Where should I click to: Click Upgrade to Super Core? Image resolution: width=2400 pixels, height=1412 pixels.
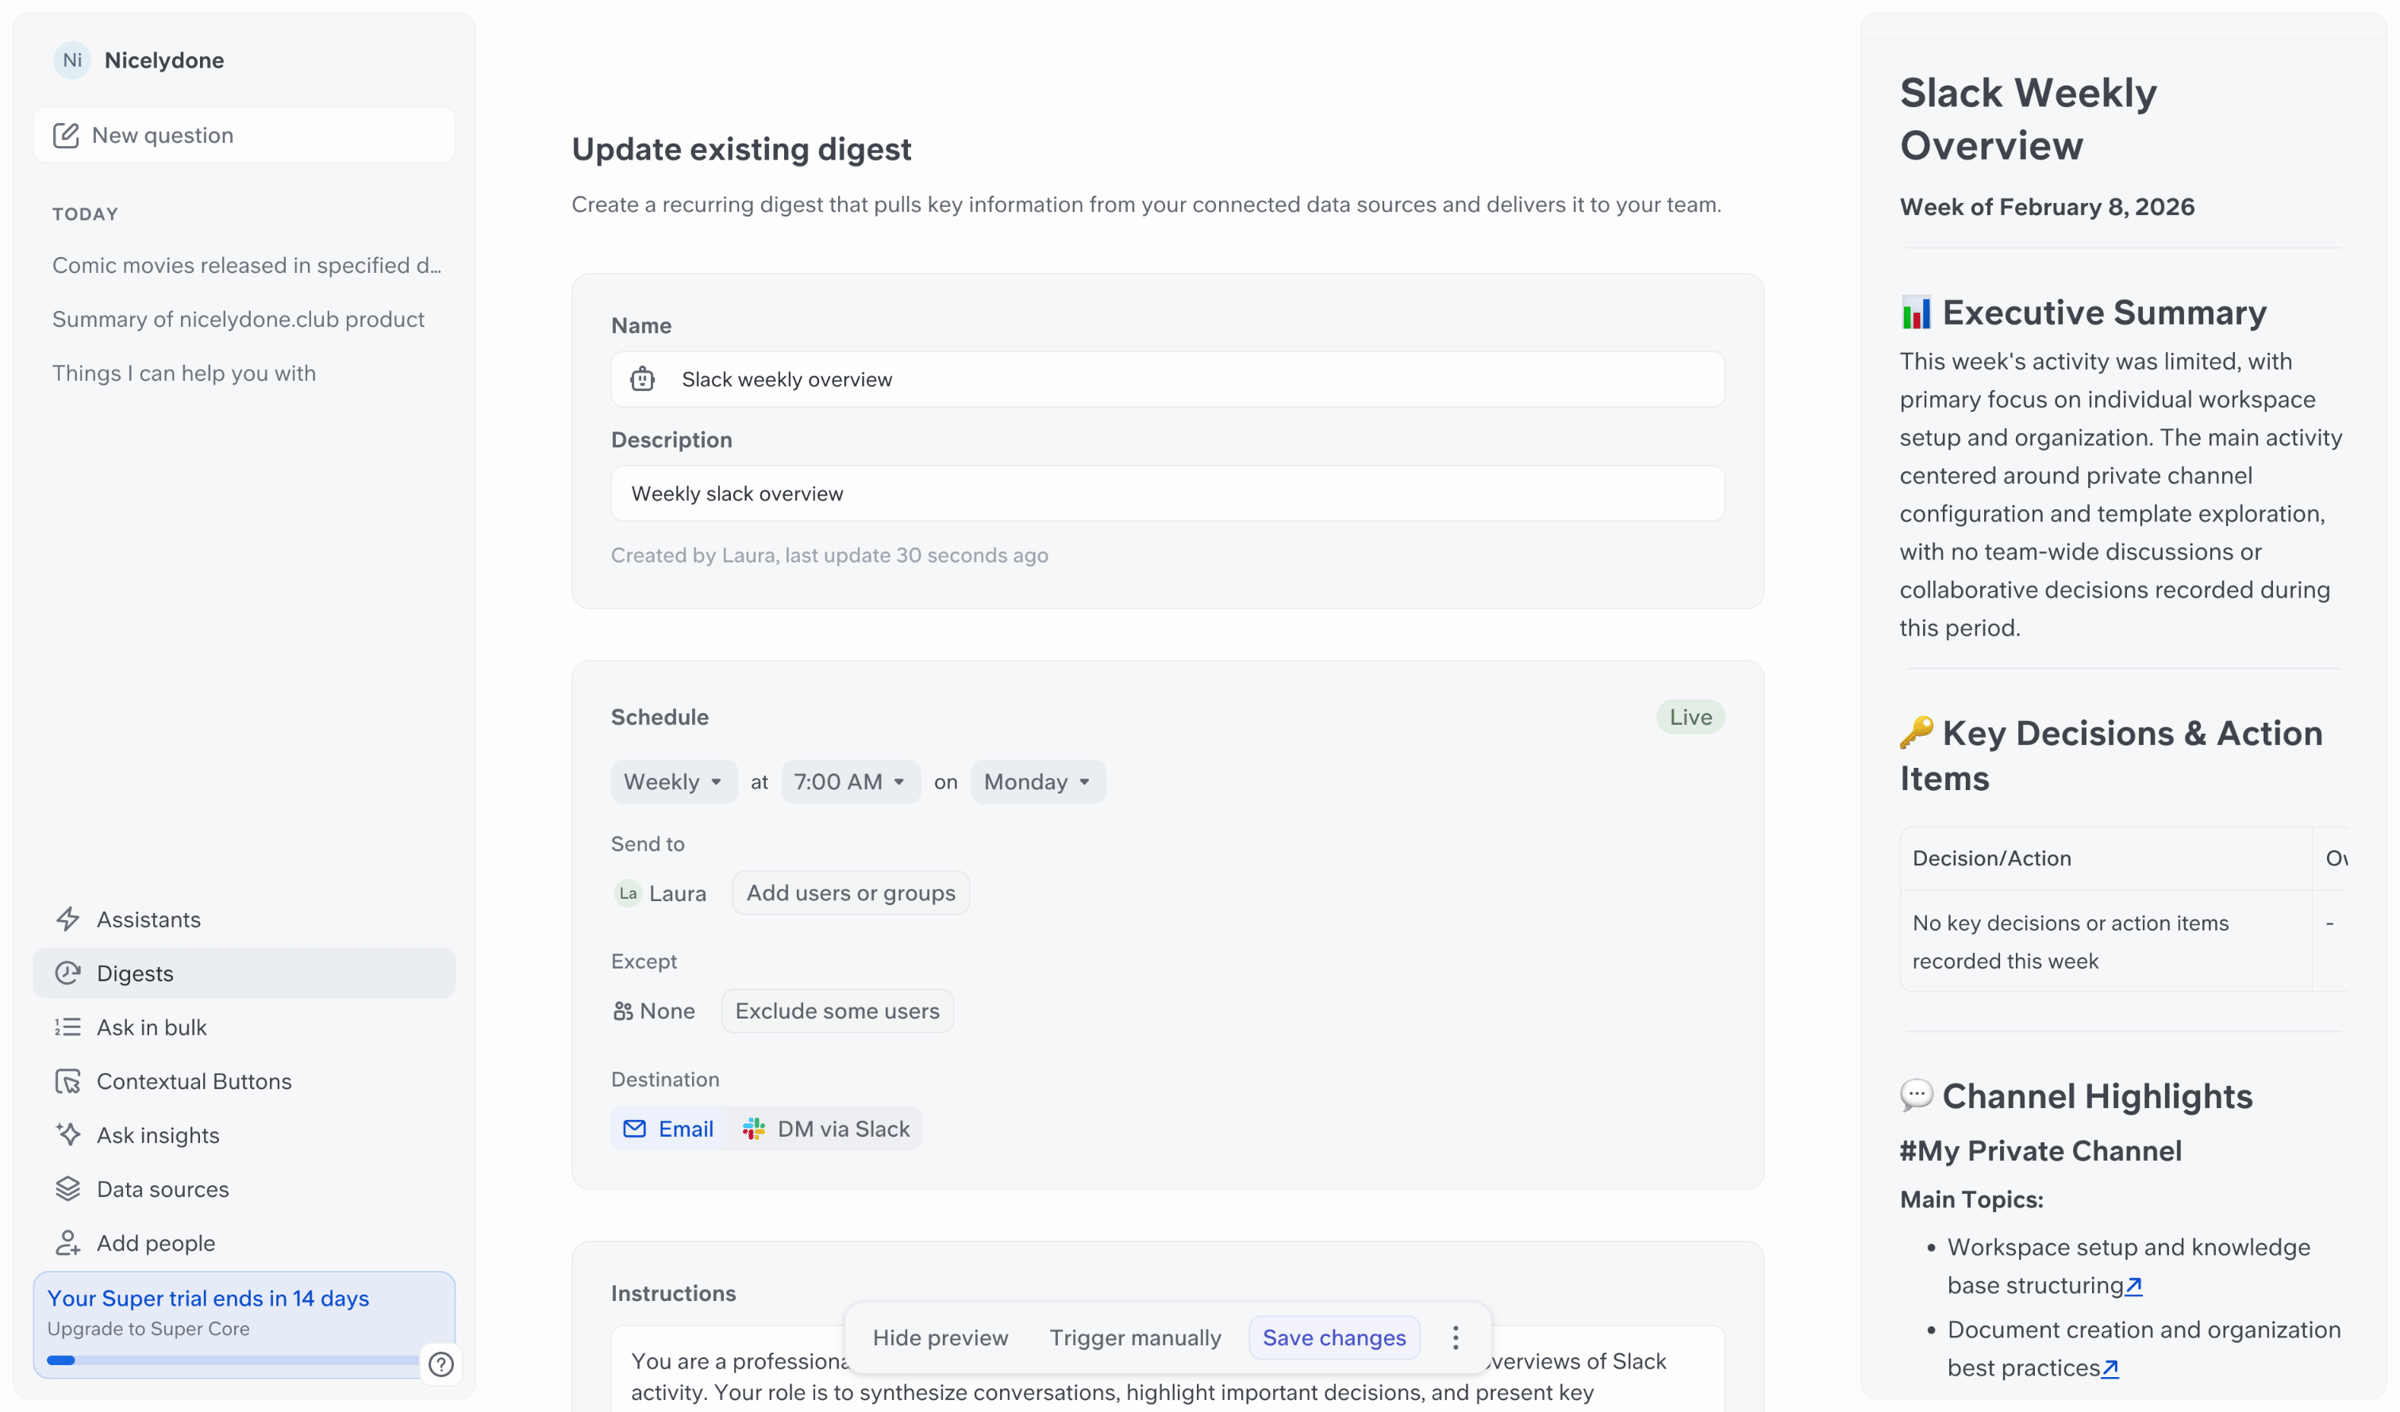148,1329
